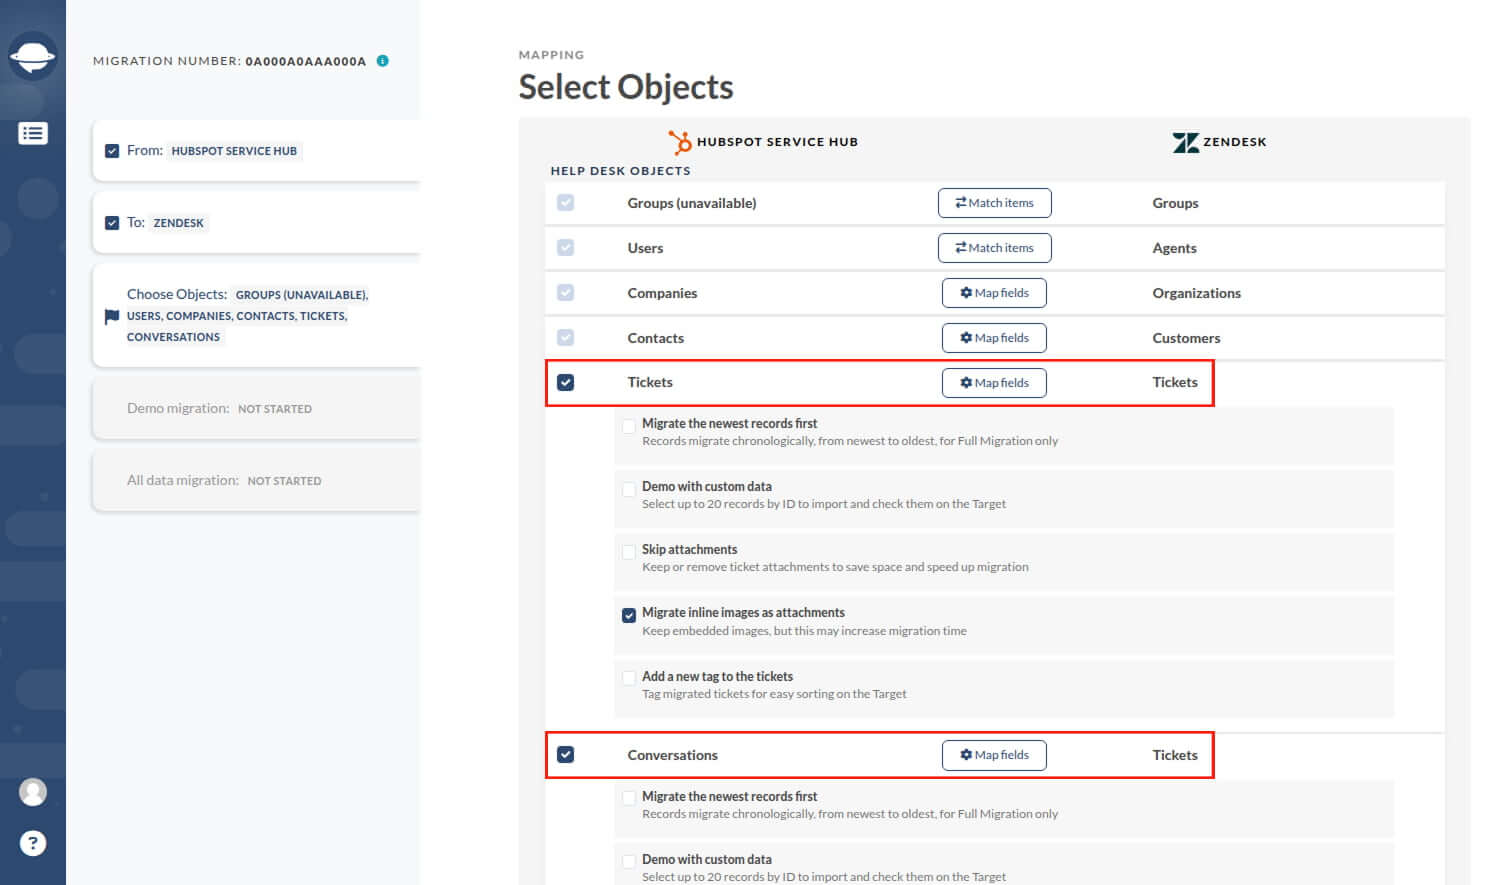The width and height of the screenshot is (1508, 885).
Task: Enable Migrate newest records first under Tickets
Action: click(629, 426)
